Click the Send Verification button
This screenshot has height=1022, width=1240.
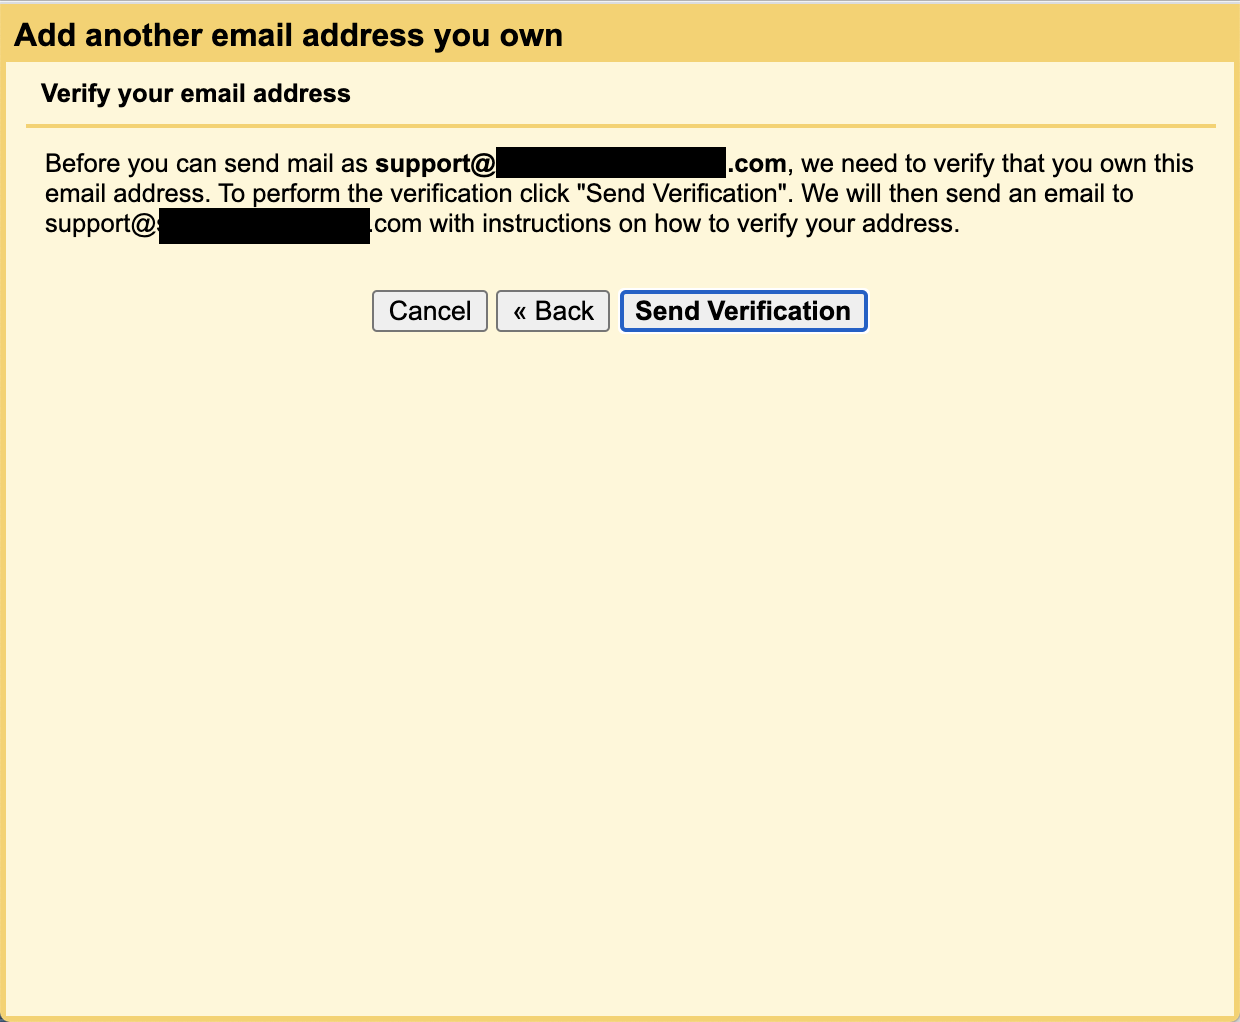point(743,311)
